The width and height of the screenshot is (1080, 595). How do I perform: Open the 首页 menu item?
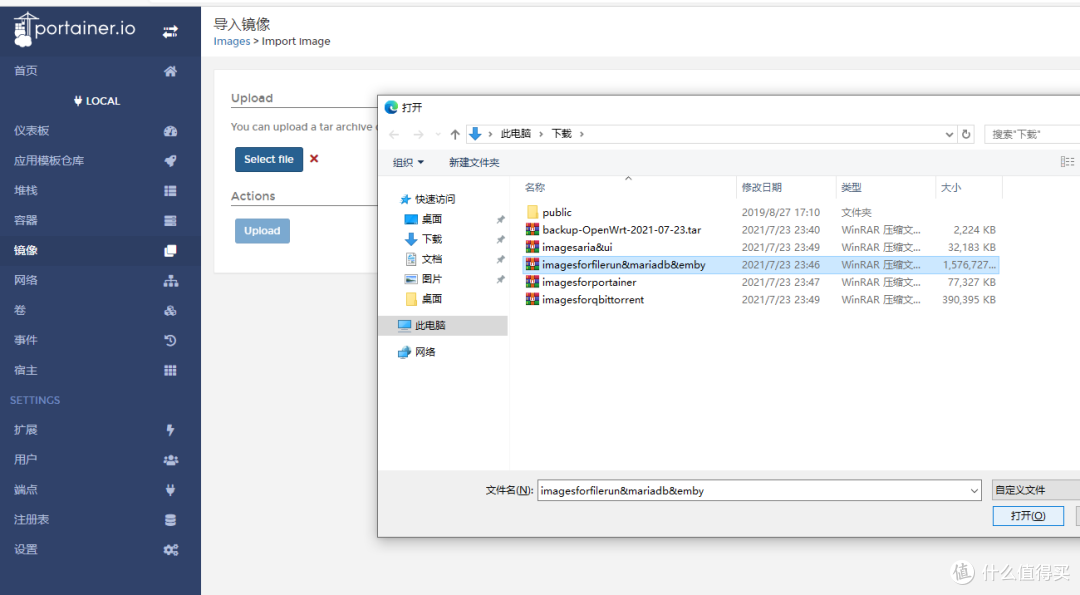25,71
